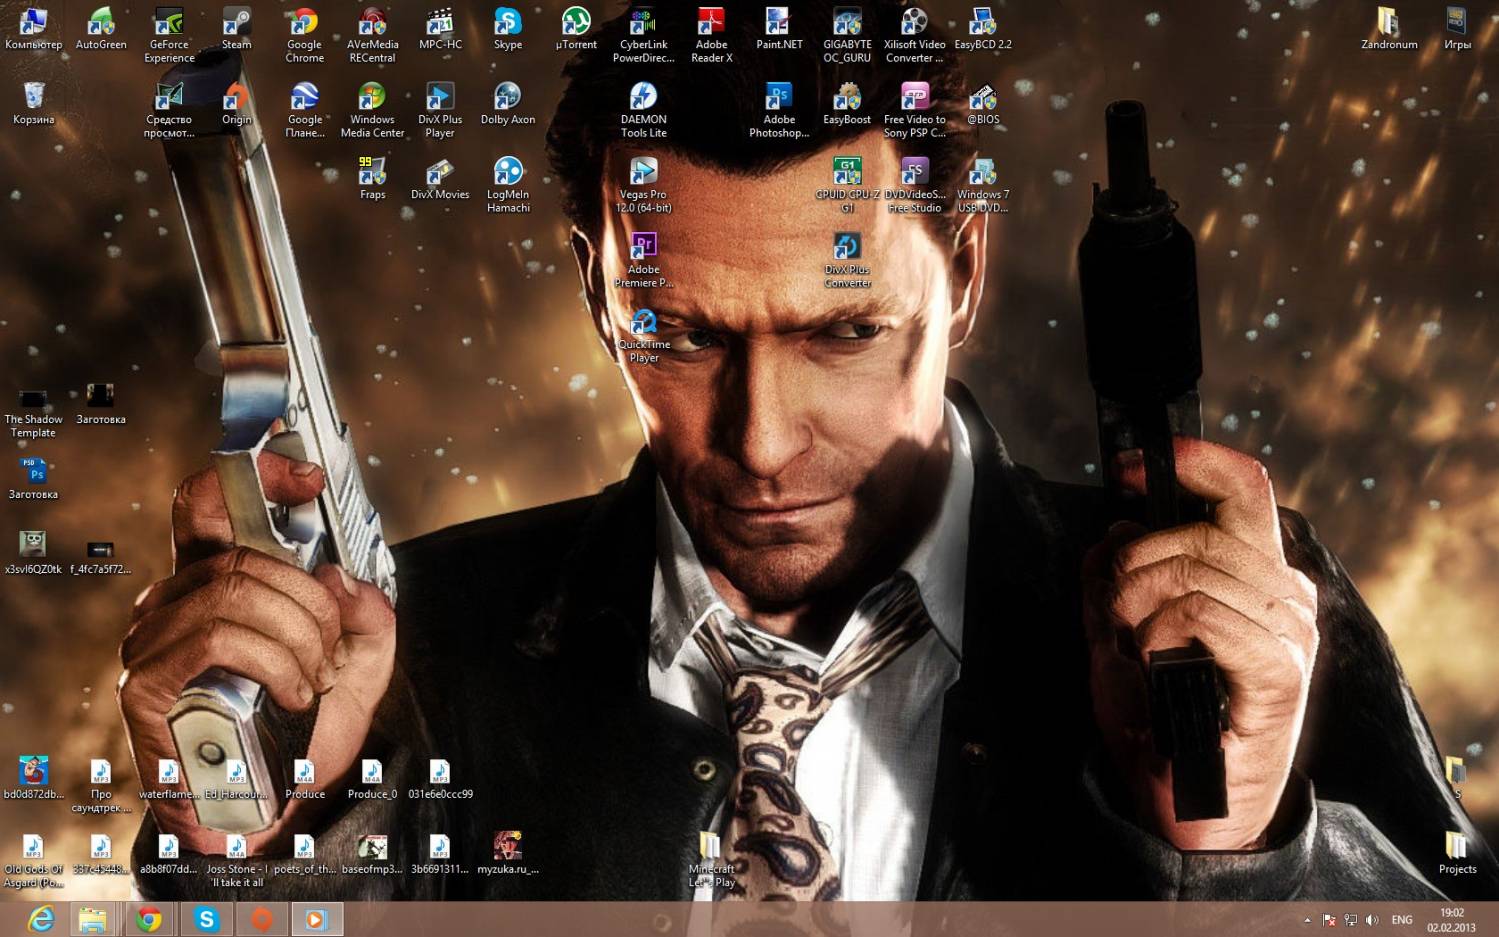Open QuickTime Player shortcut
Image resolution: width=1499 pixels, height=937 pixels.
[x=643, y=335]
